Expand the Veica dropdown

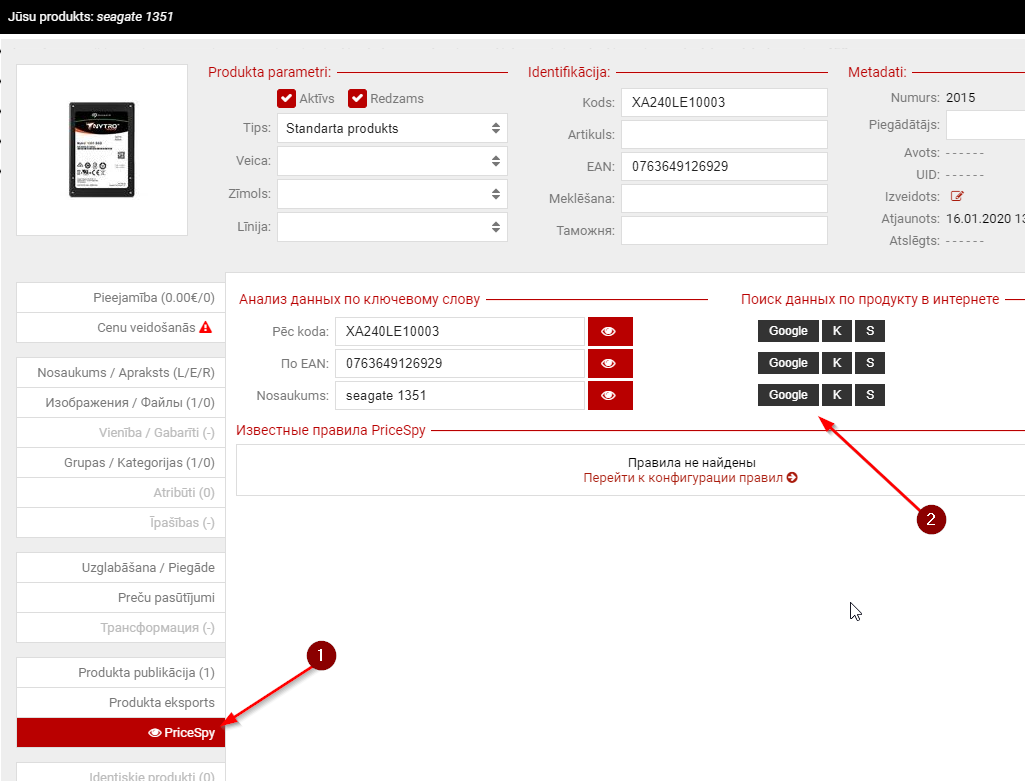pyautogui.click(x=392, y=161)
